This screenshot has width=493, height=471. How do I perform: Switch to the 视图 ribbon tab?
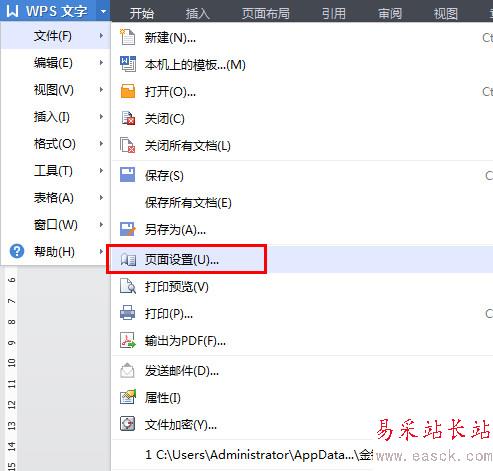coord(446,13)
